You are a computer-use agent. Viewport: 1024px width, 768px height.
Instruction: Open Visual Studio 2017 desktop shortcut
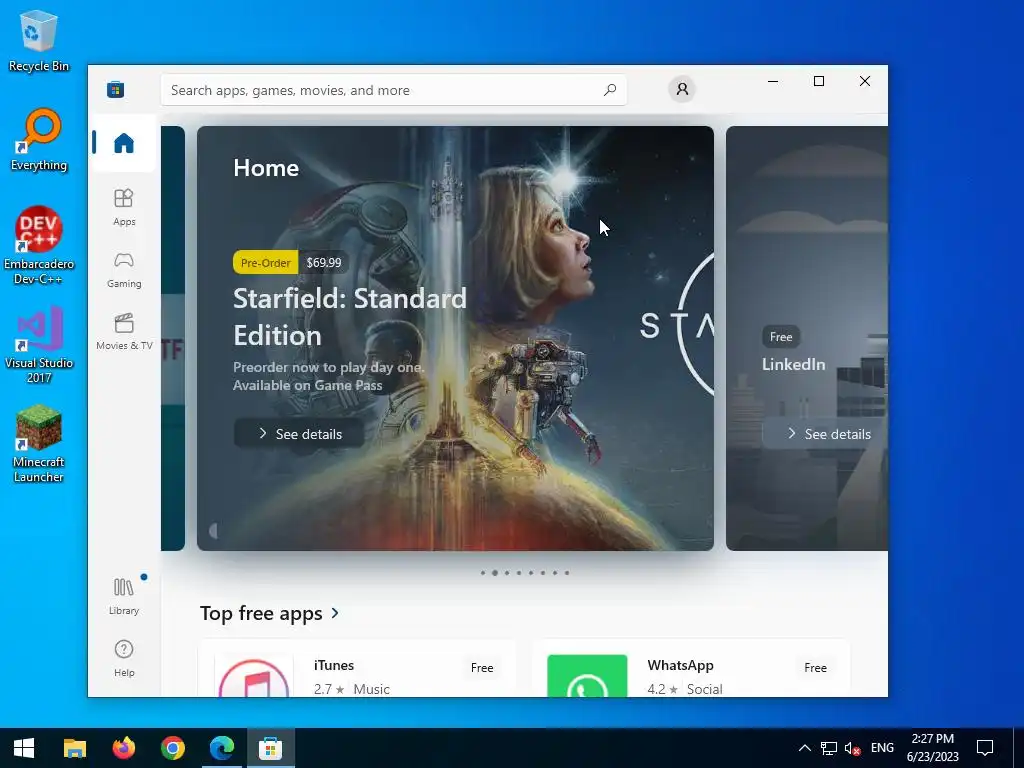39,344
